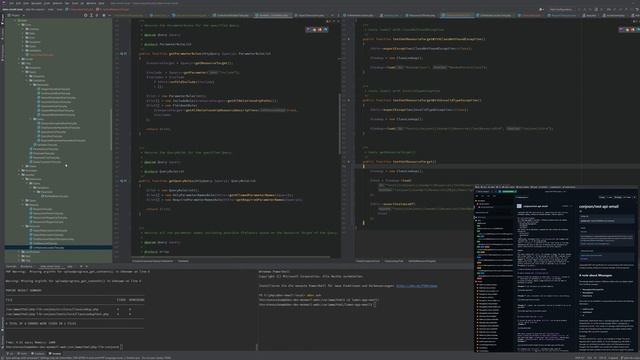Image resolution: width=640 pixels, height=360 pixels.
Task: Hide the Project tool window
Action: pos(109,15)
